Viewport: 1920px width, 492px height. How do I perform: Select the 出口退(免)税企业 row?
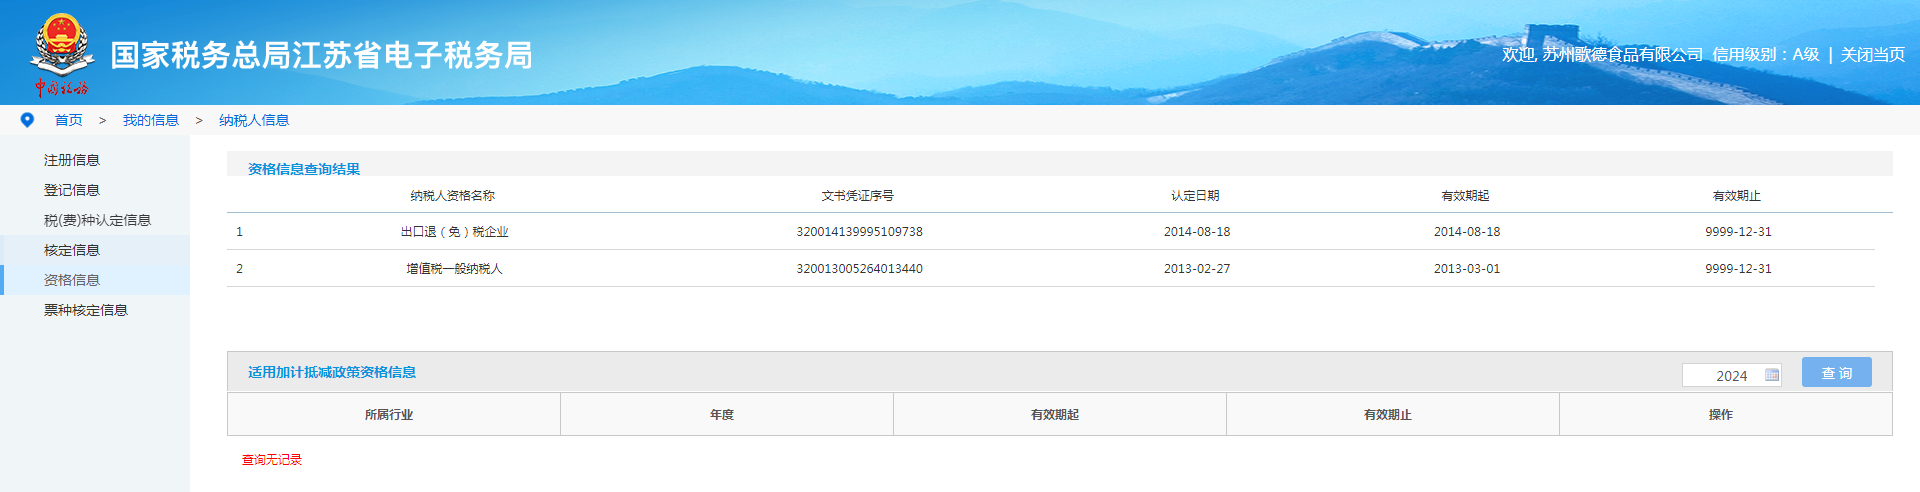[455, 232]
